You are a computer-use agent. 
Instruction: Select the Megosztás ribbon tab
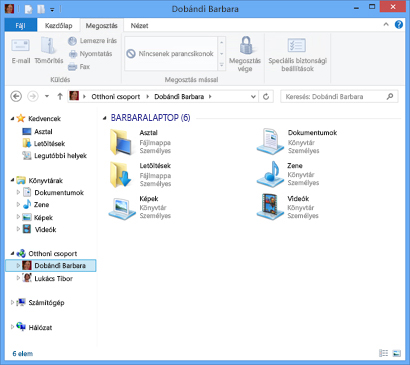(x=101, y=25)
